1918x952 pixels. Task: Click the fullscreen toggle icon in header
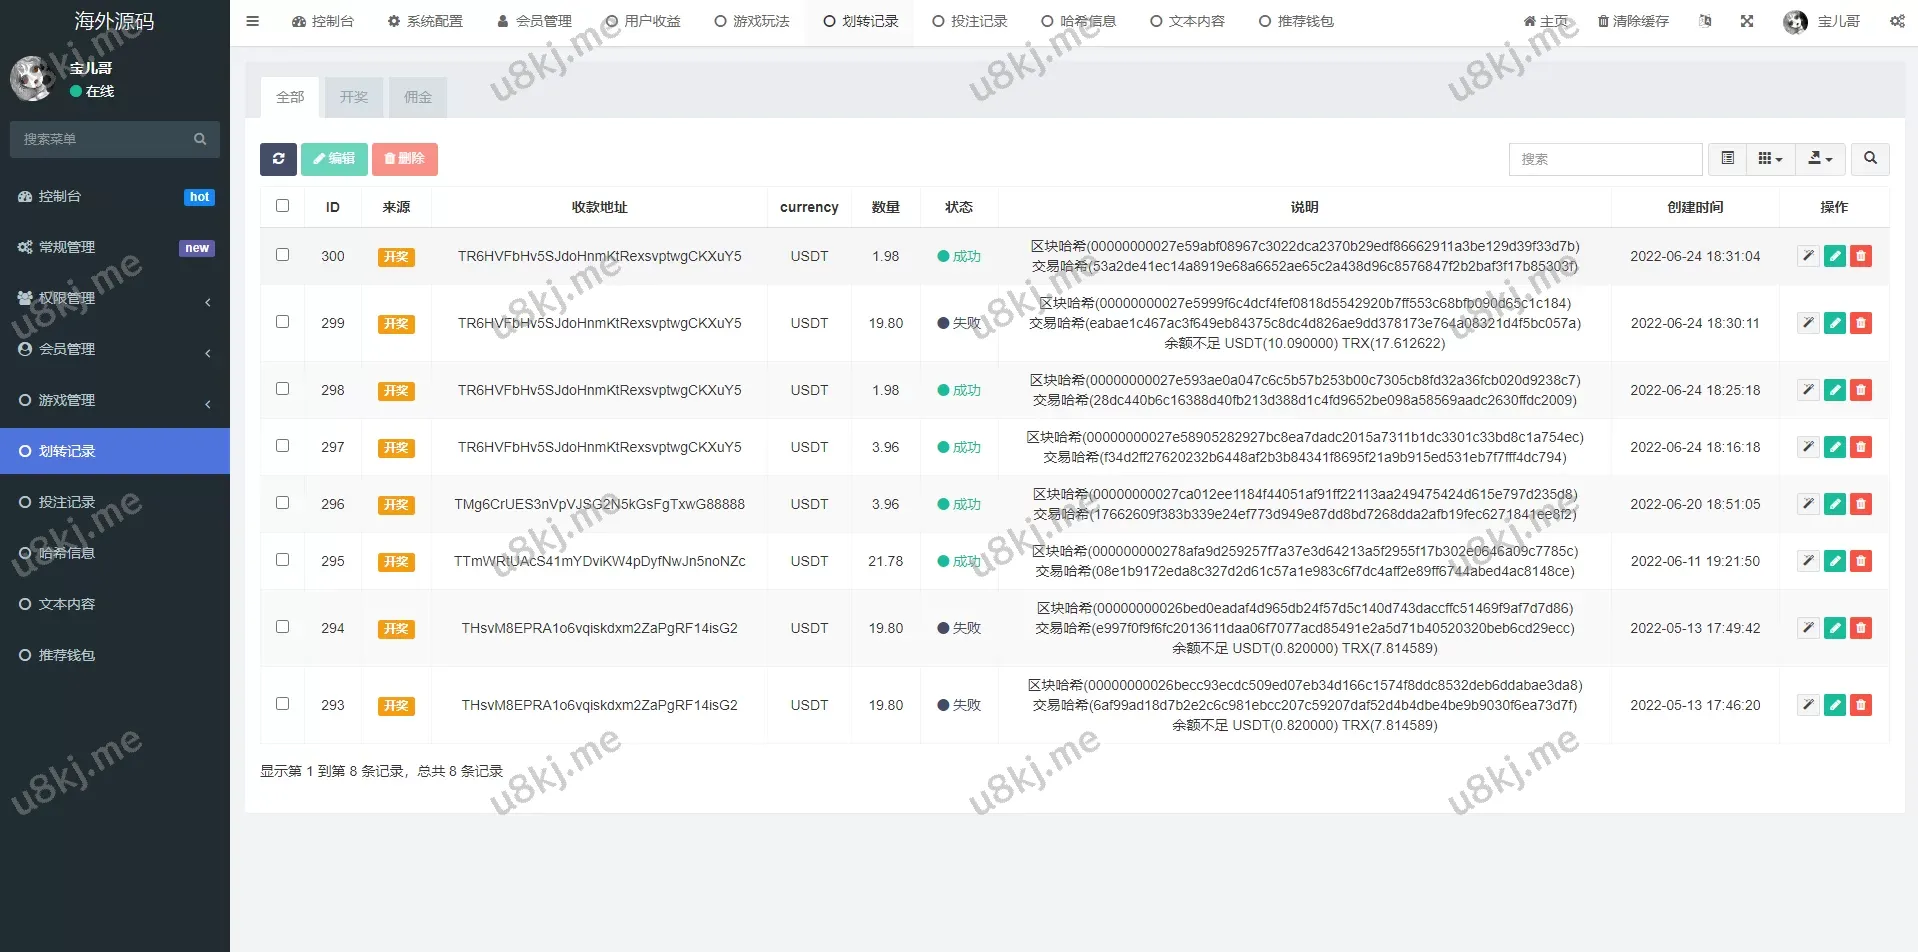tap(1747, 21)
